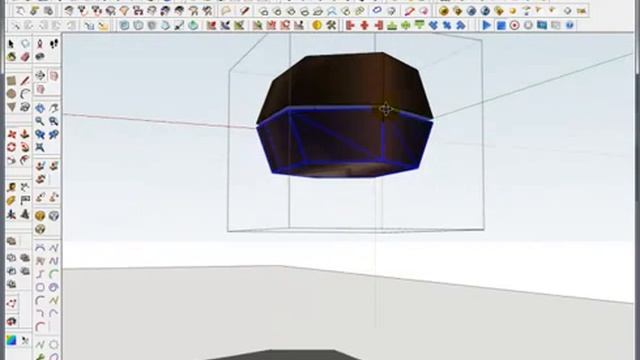
Task: Click the Zoom Extents tool
Action: tap(40, 147)
